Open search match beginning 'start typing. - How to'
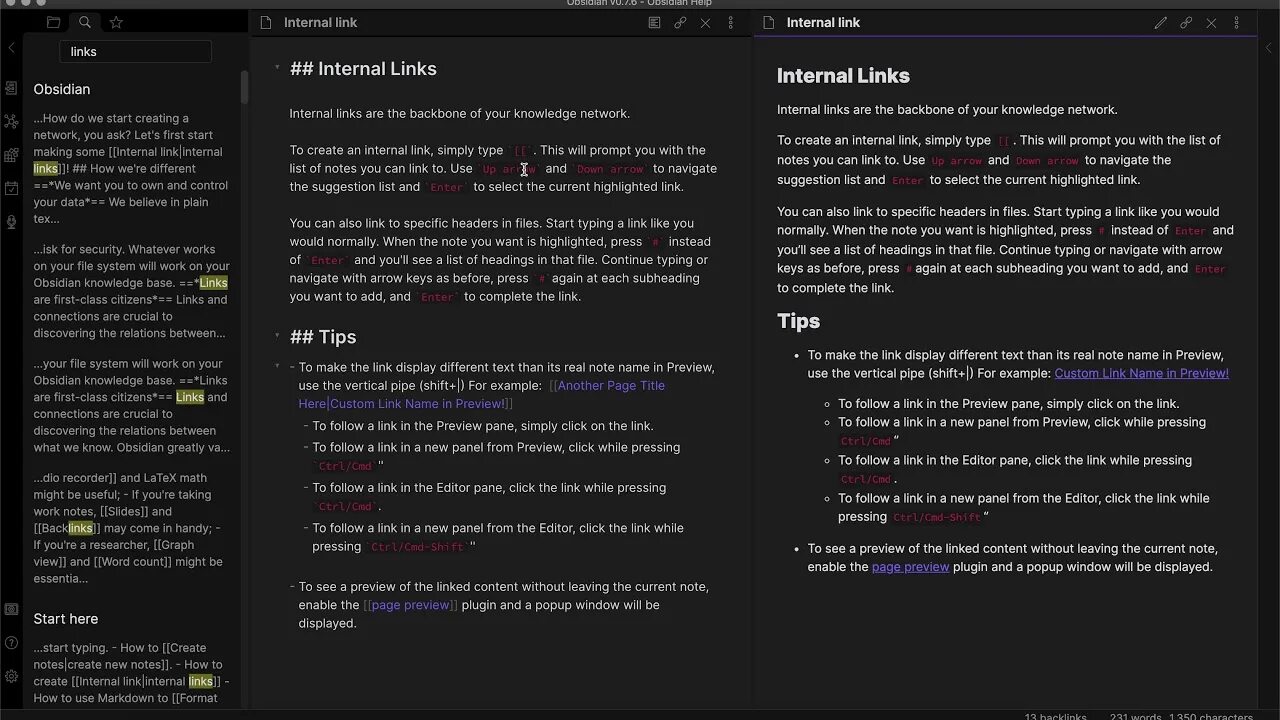 pyautogui.click(x=131, y=673)
